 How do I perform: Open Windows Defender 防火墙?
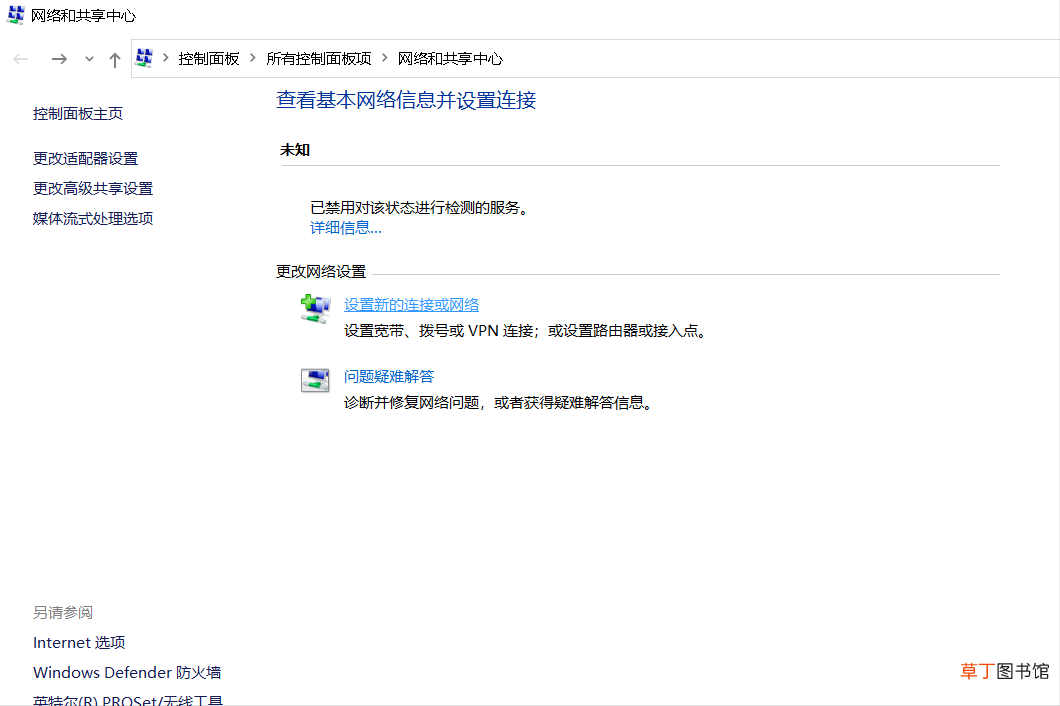coord(127,672)
